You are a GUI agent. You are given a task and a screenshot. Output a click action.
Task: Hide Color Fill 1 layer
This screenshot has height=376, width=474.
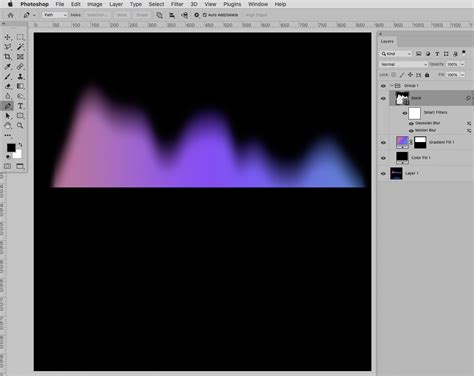383,158
